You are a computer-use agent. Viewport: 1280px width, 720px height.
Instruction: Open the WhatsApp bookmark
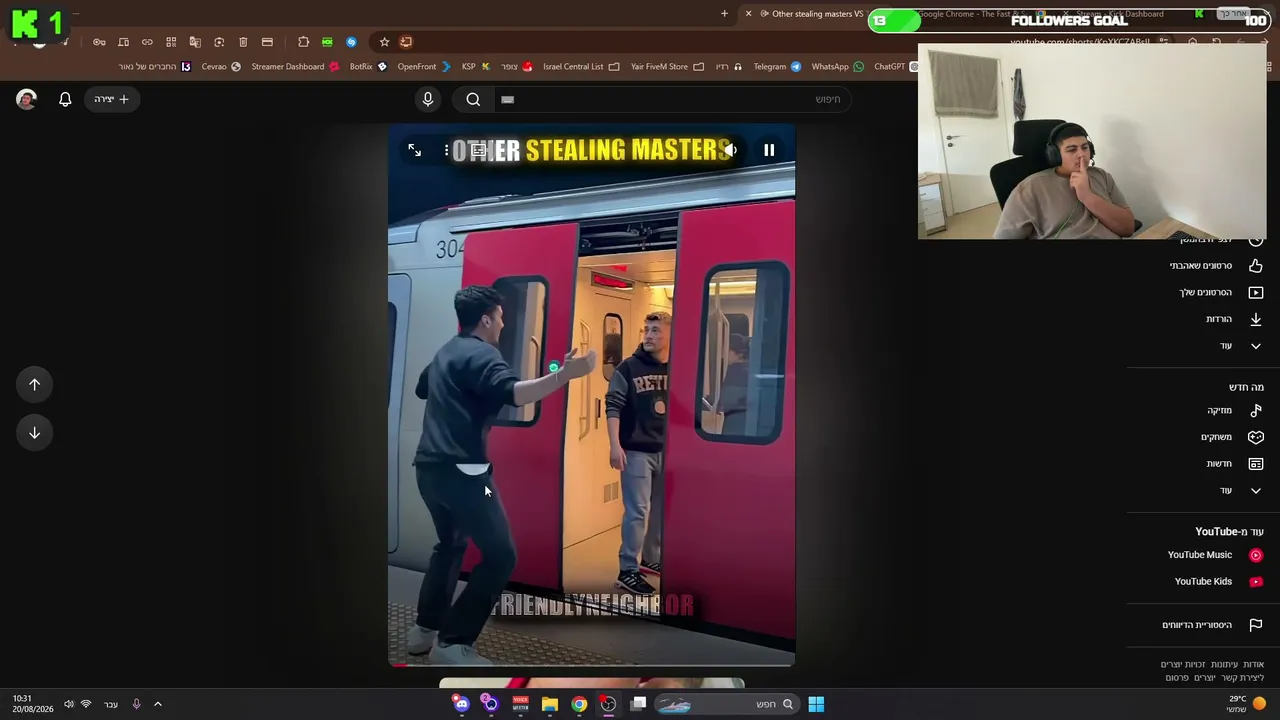[x=838, y=67]
